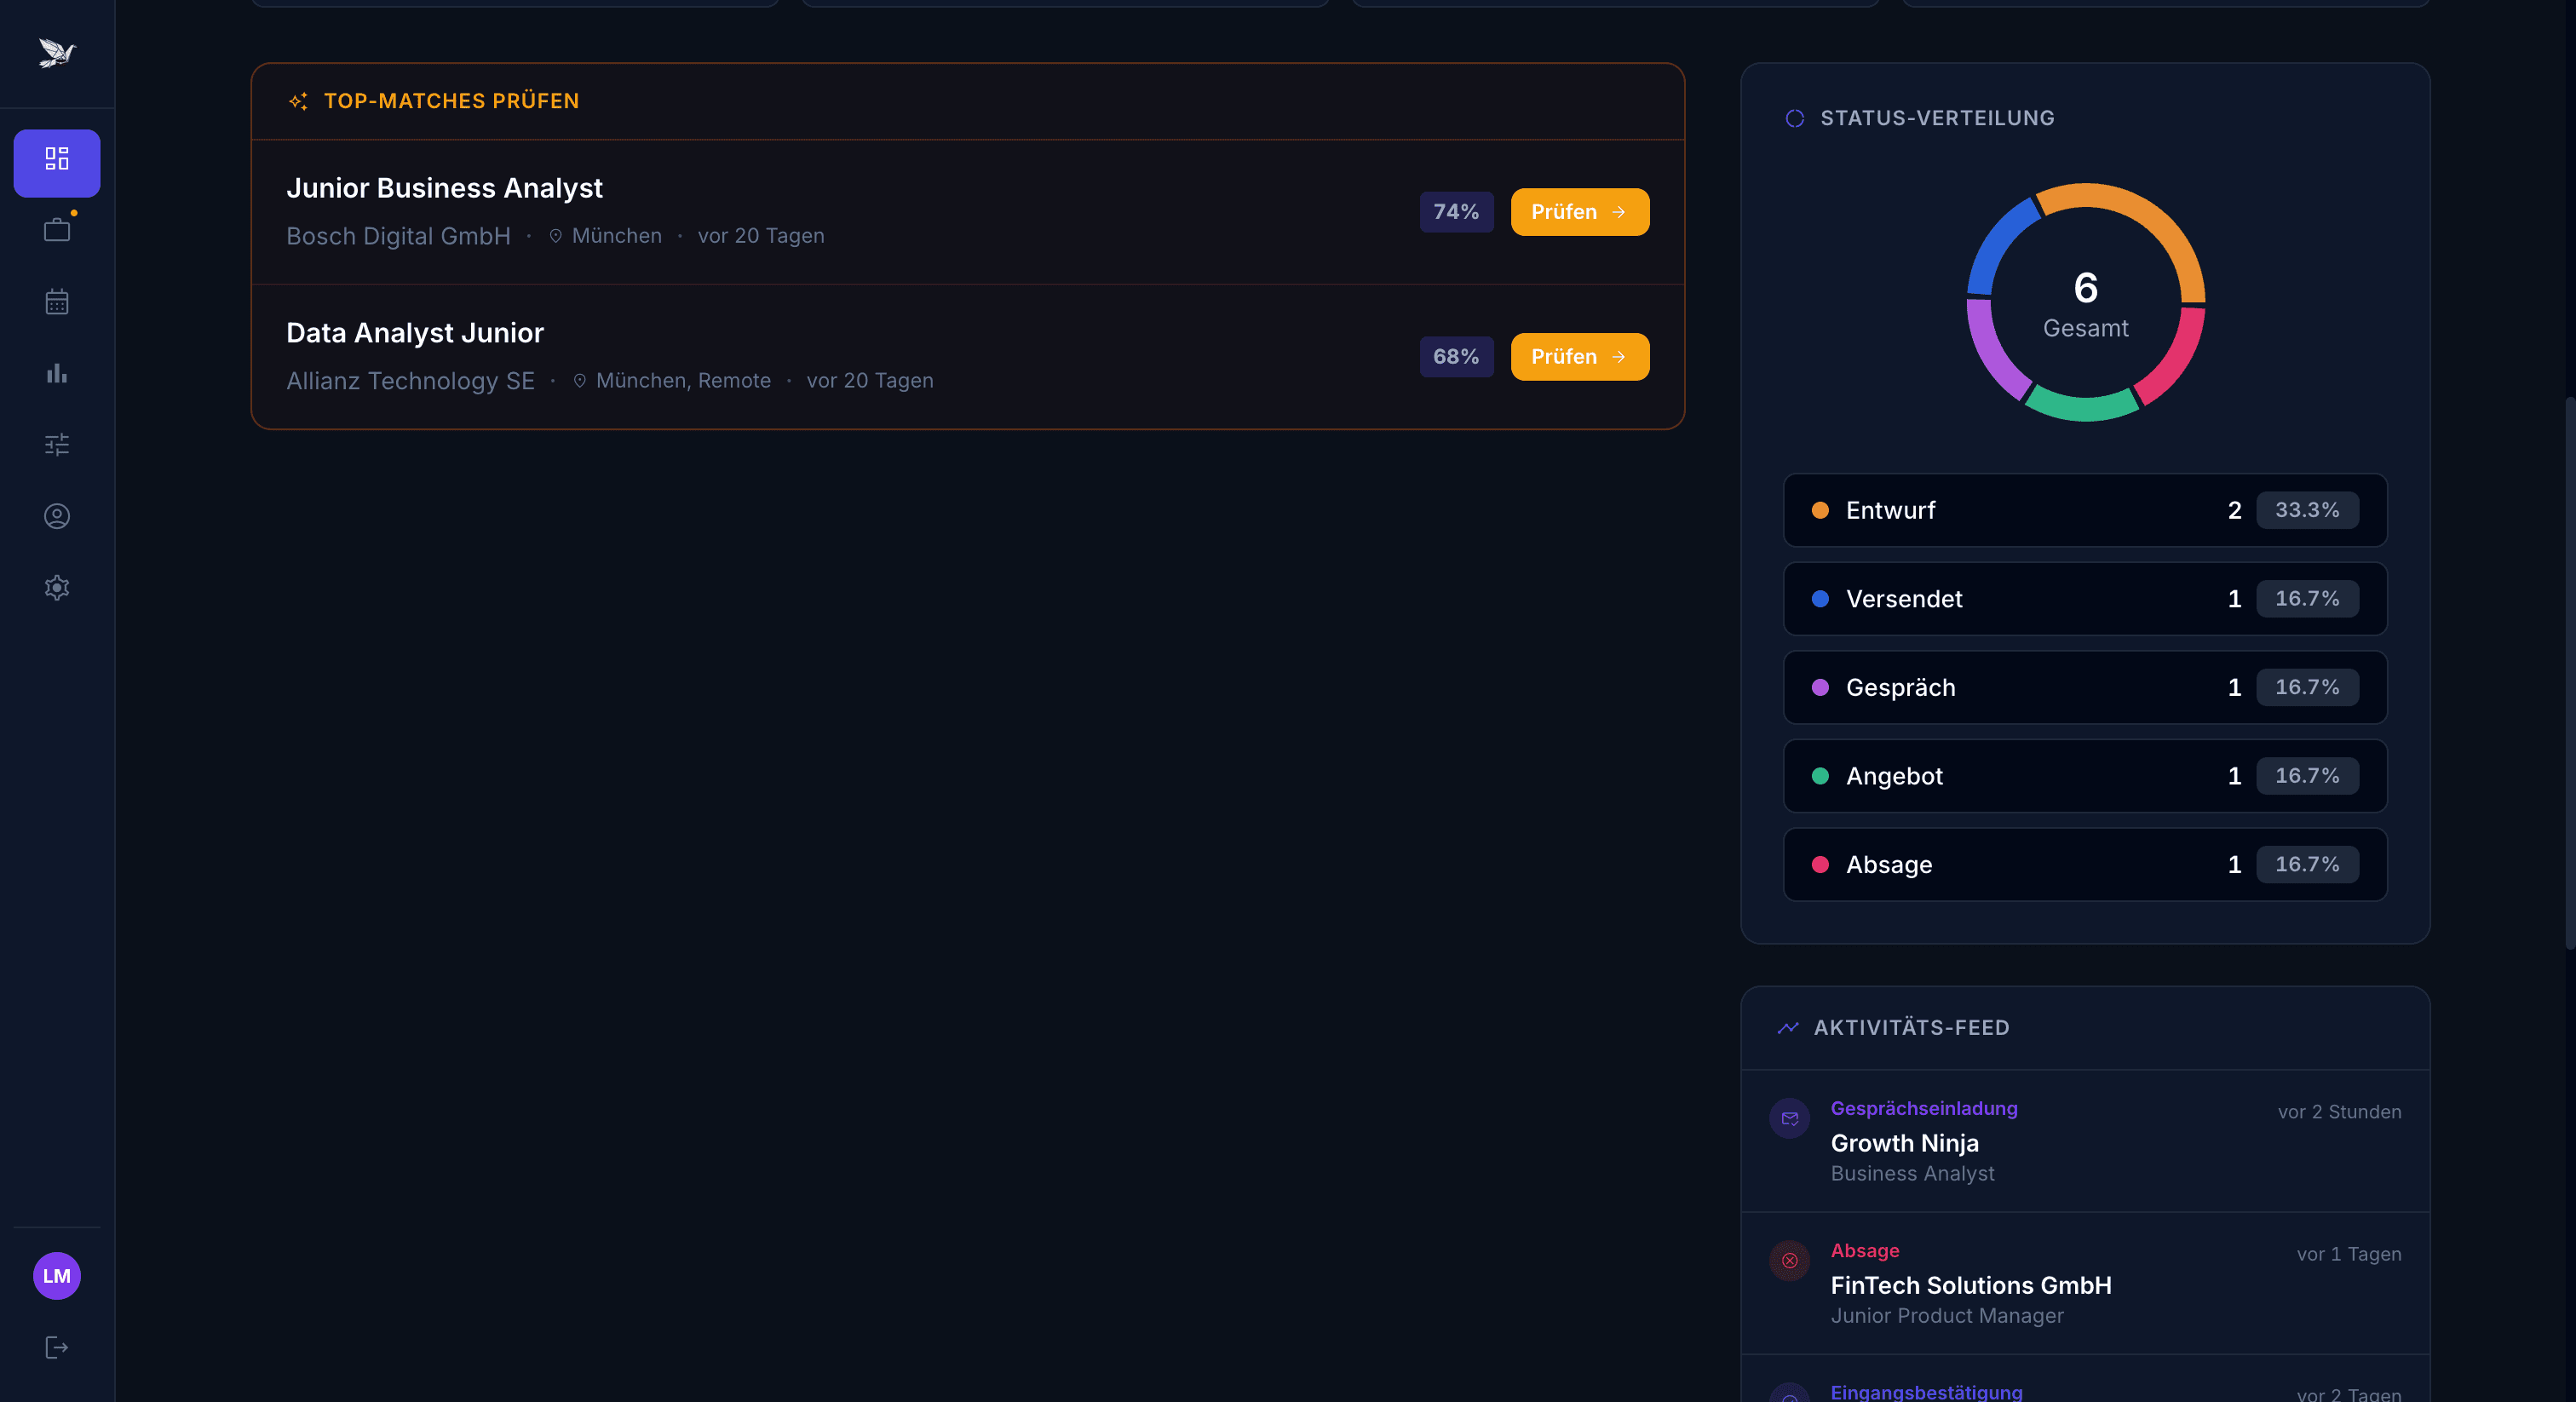Open the profile person icon in sidebar

click(57, 516)
